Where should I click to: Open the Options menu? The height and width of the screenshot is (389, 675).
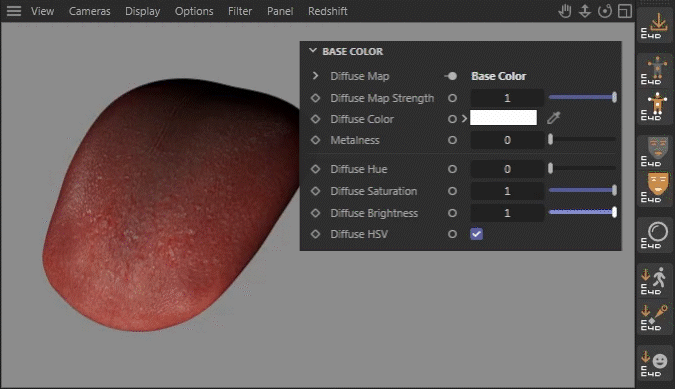(194, 11)
